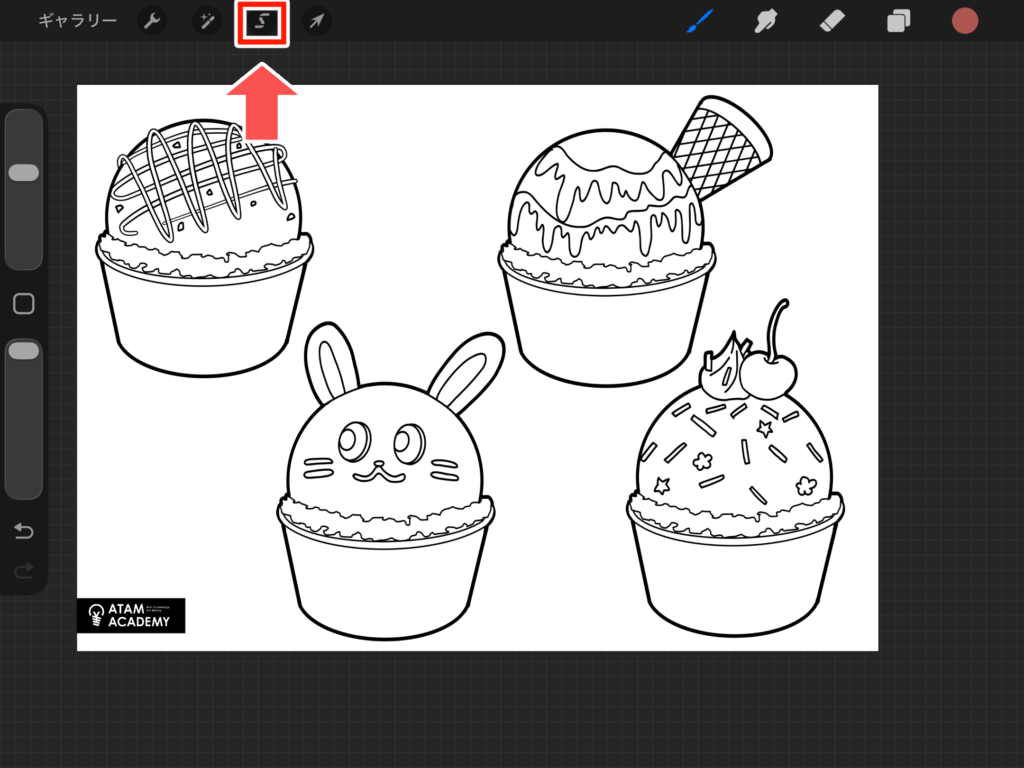Image resolution: width=1024 pixels, height=768 pixels.
Task: Click the ATAM Academy logo on canvas
Action: [x=131, y=615]
